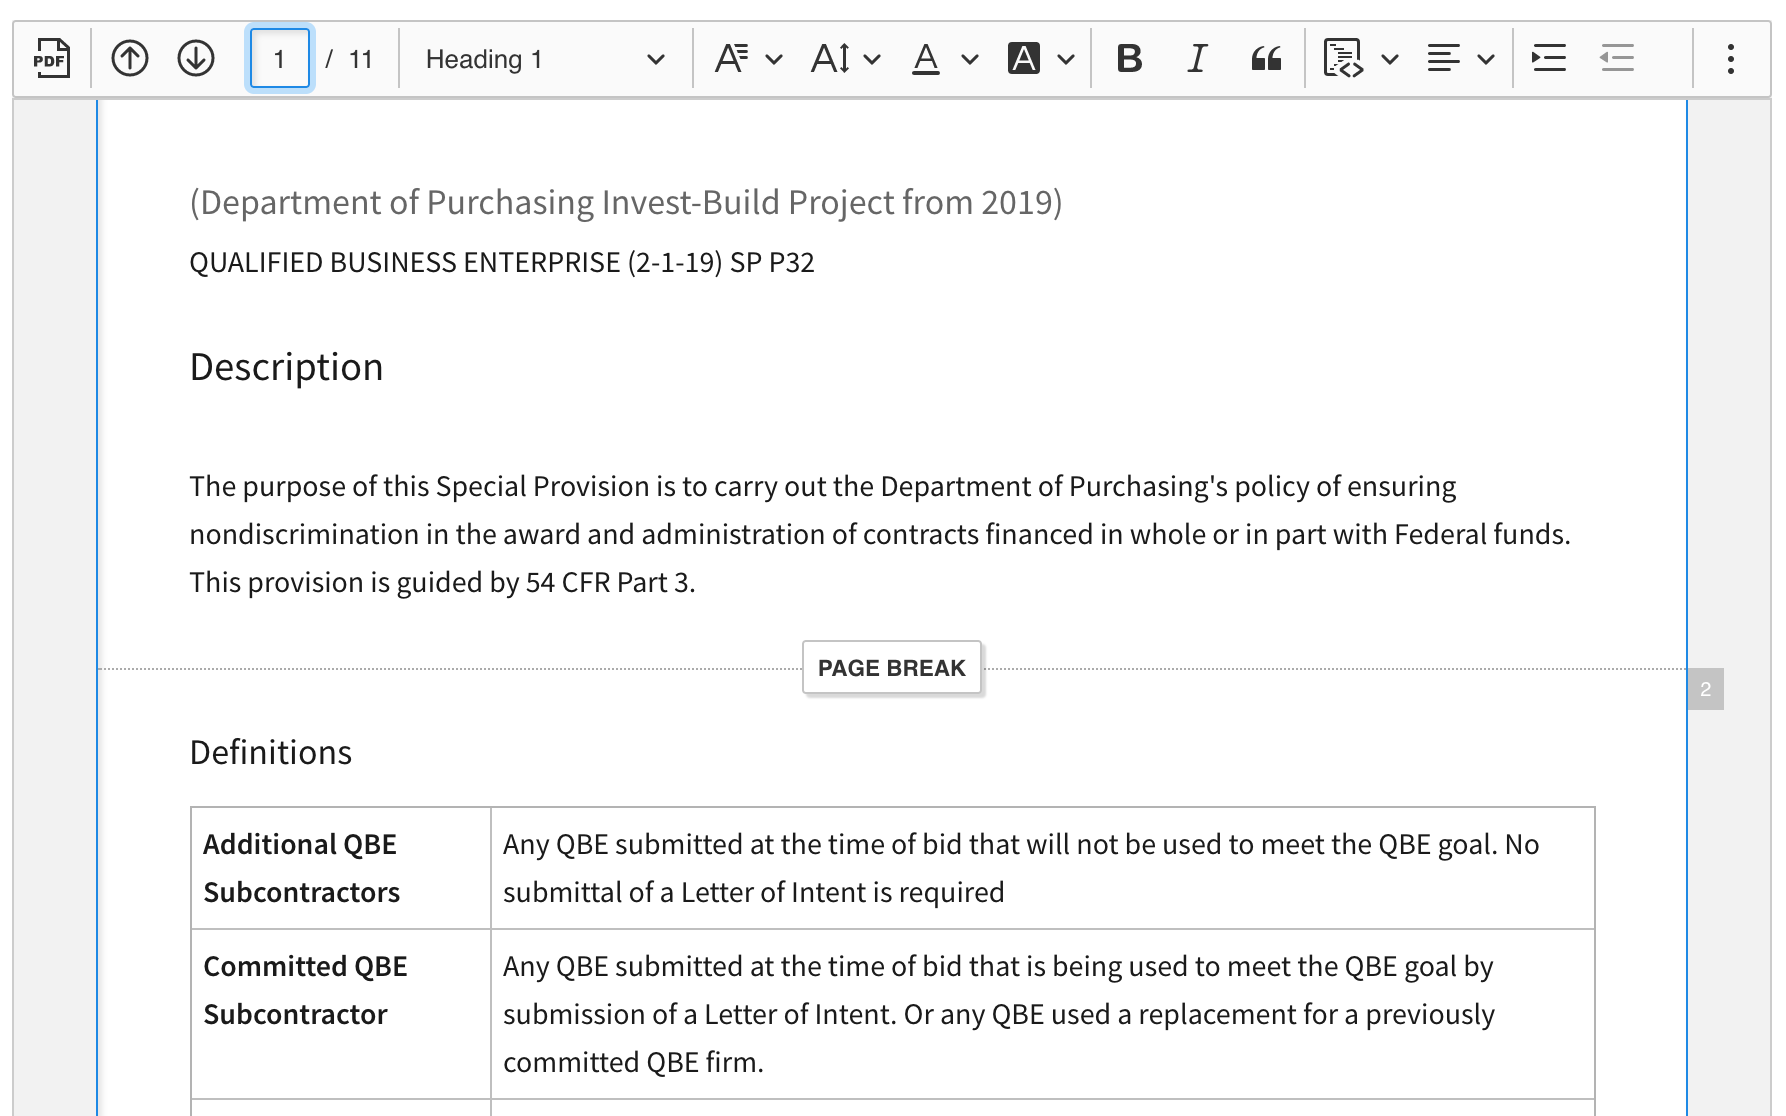The width and height of the screenshot is (1786, 1116).
Task: Click the page 2 indicator on margin
Action: coord(1706,689)
